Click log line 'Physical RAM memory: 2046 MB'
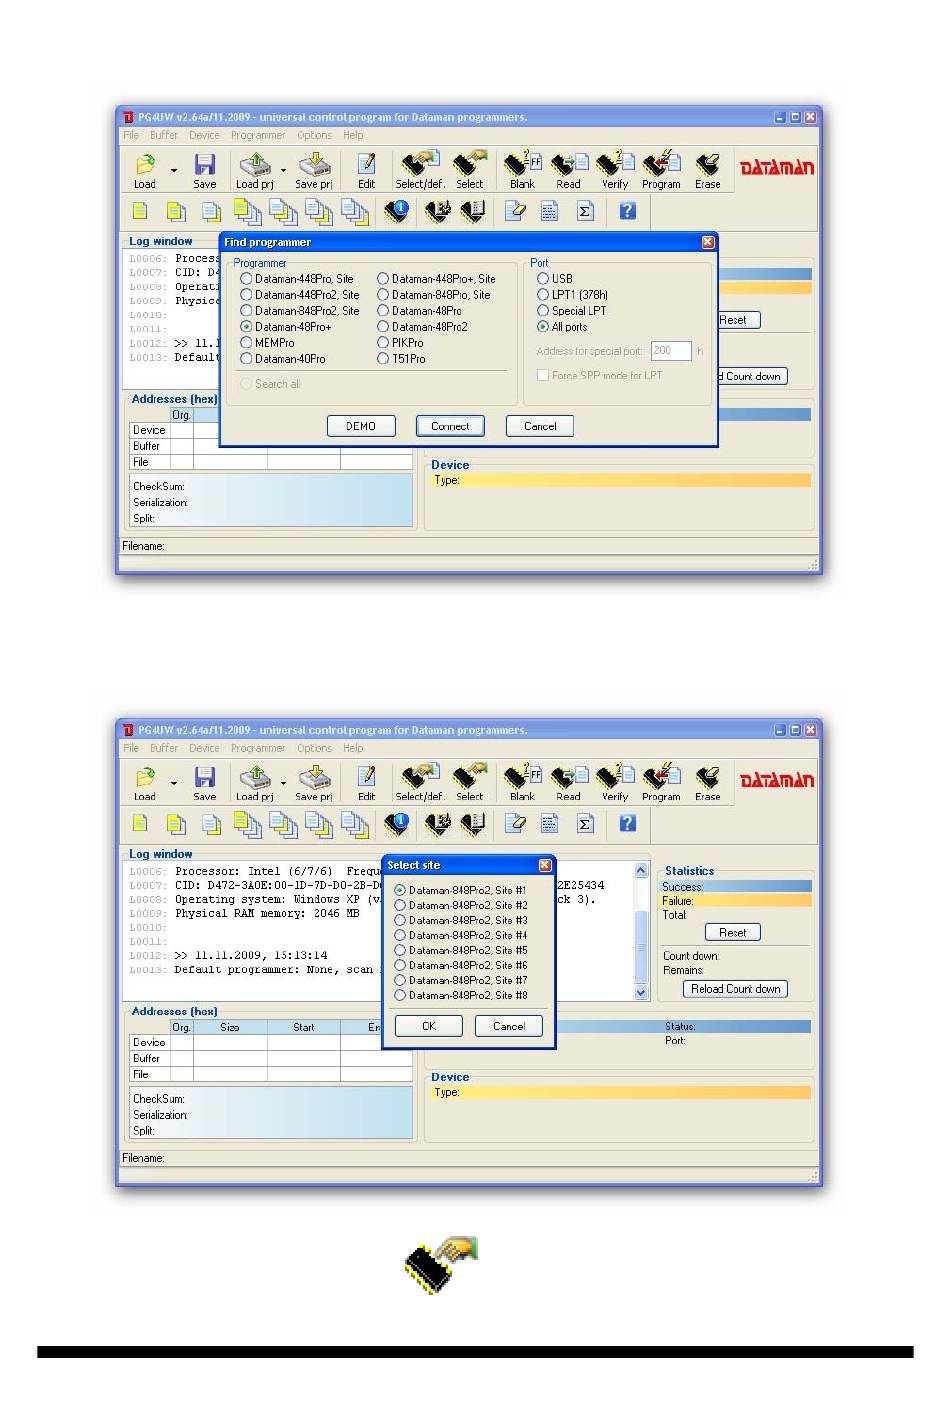950x1403 pixels. 267,913
